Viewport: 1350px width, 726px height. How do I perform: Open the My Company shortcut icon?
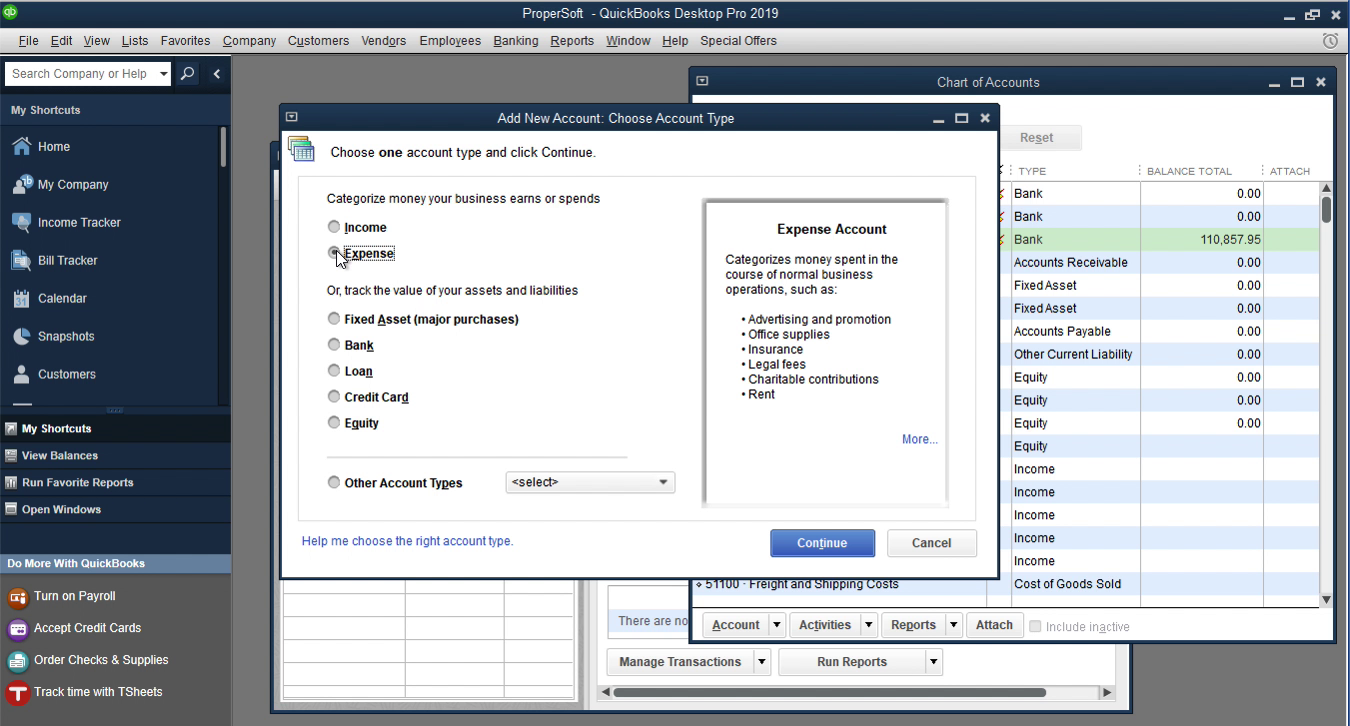21,185
